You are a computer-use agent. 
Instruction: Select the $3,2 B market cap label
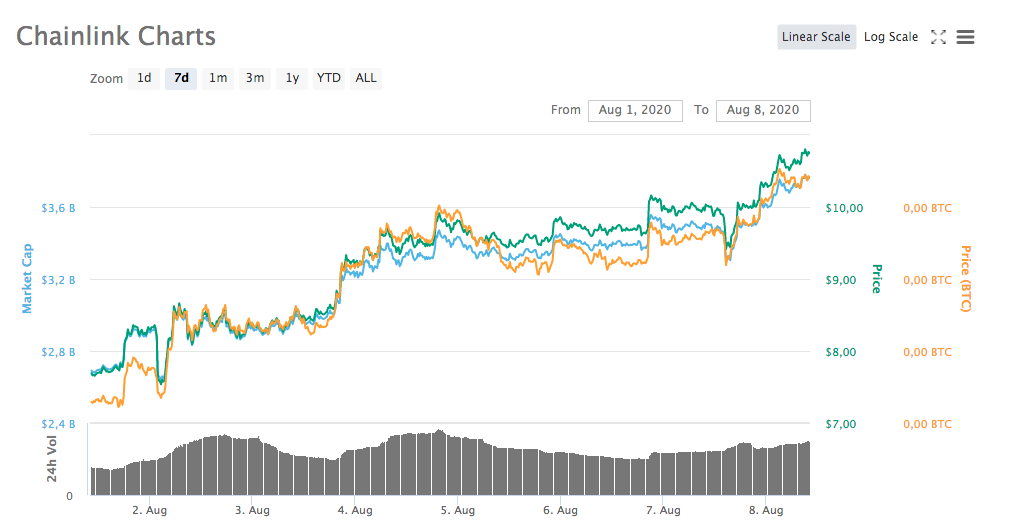point(58,280)
